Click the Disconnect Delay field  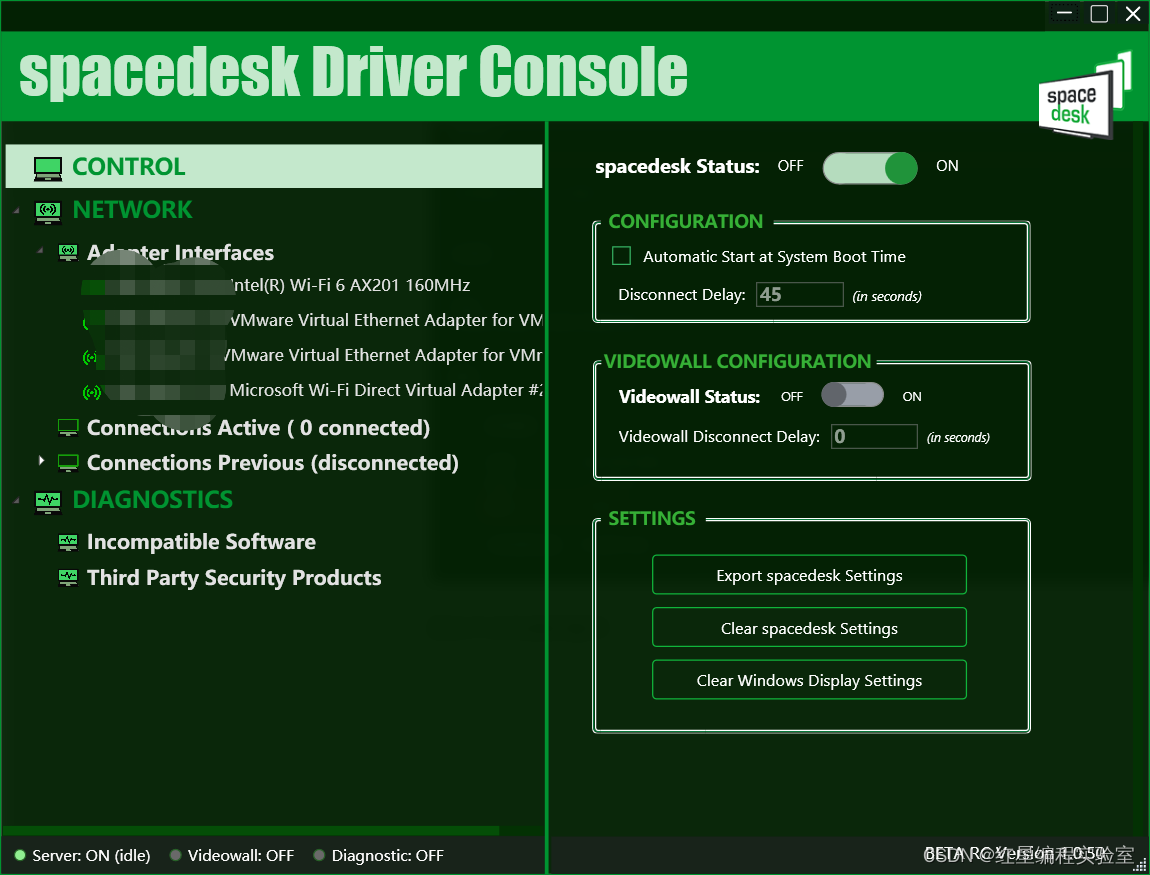(799, 295)
